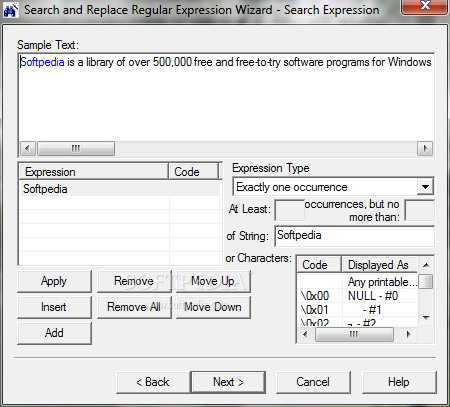Click Sample Text scrollbar left arrow
This screenshot has width=450, height=407.
[27, 148]
